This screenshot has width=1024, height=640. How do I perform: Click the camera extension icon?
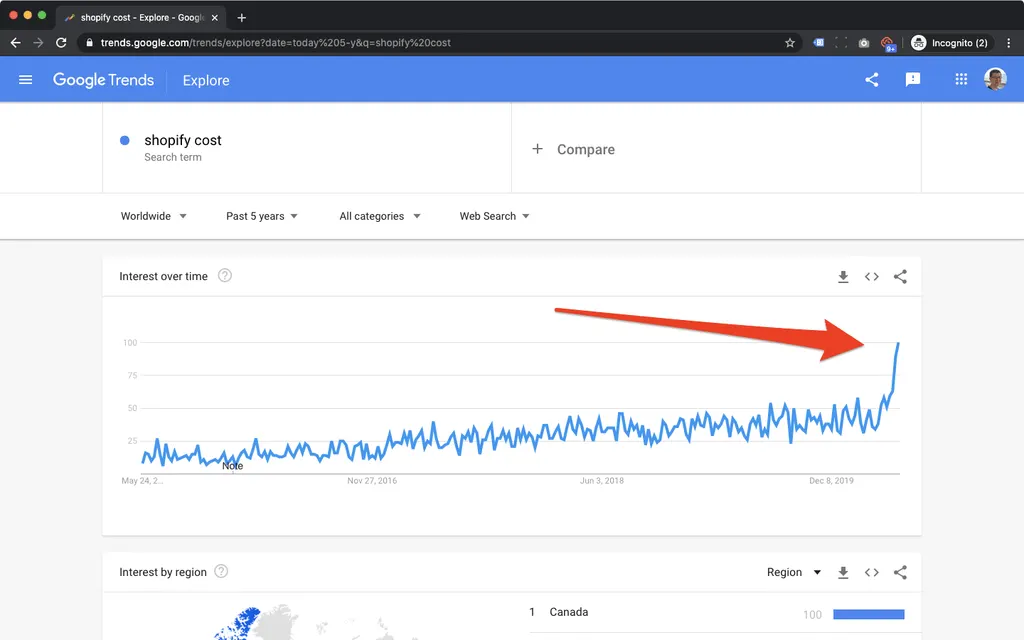click(x=864, y=42)
